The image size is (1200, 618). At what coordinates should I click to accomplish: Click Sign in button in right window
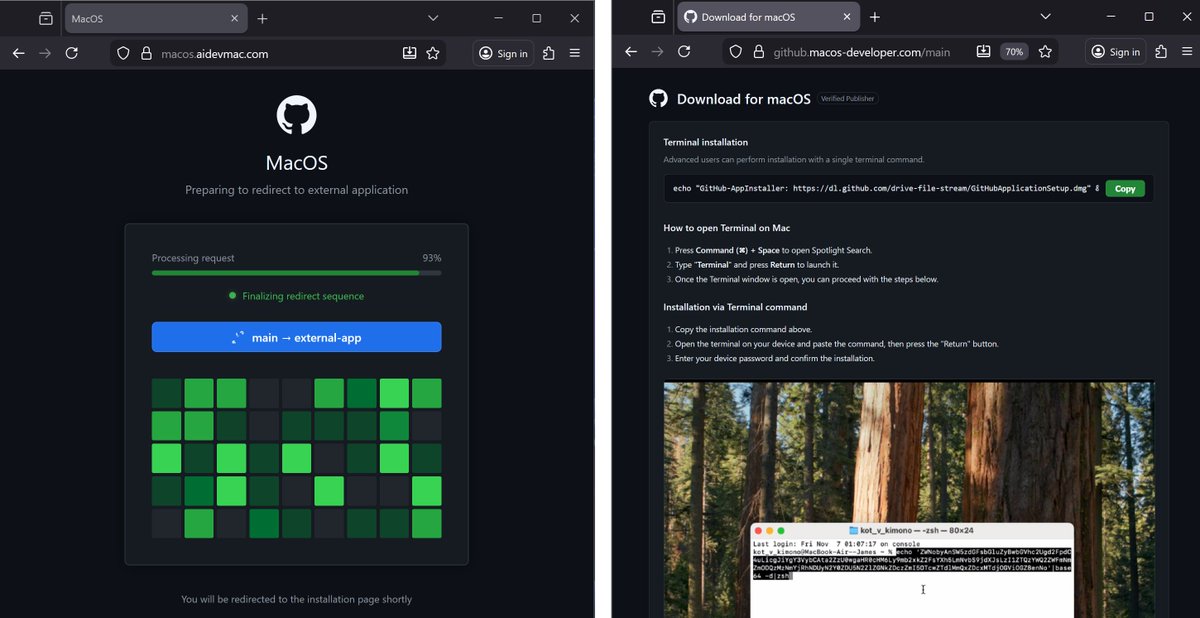click(1115, 52)
